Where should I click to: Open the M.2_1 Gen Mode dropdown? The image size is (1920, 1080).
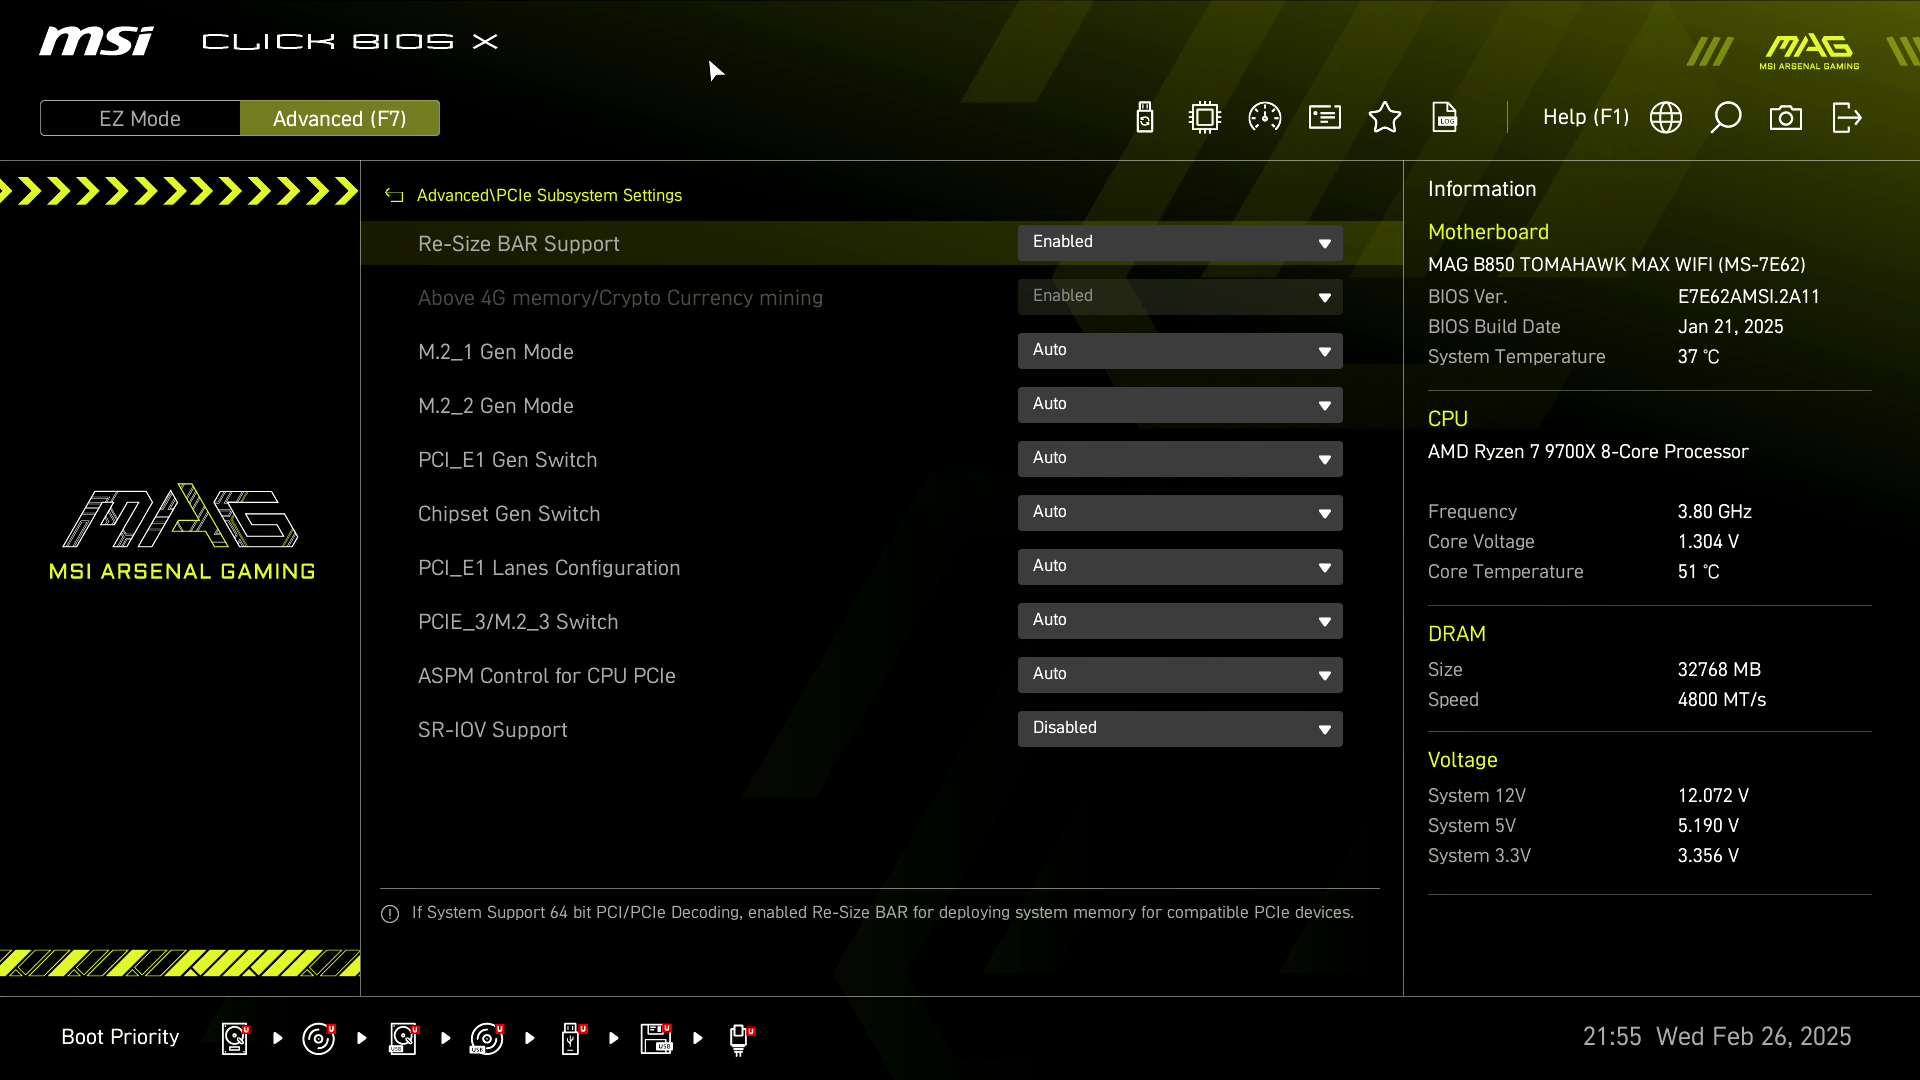[x=1180, y=351]
